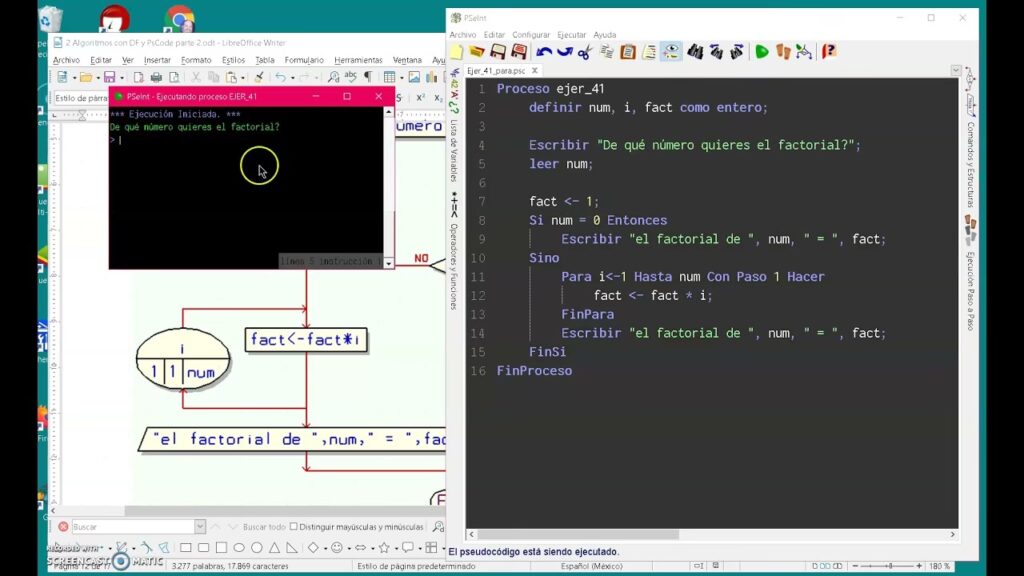
Task: Toggle 'Distinguir mayúsculas y minúsculas' checkbox
Action: click(x=293, y=527)
